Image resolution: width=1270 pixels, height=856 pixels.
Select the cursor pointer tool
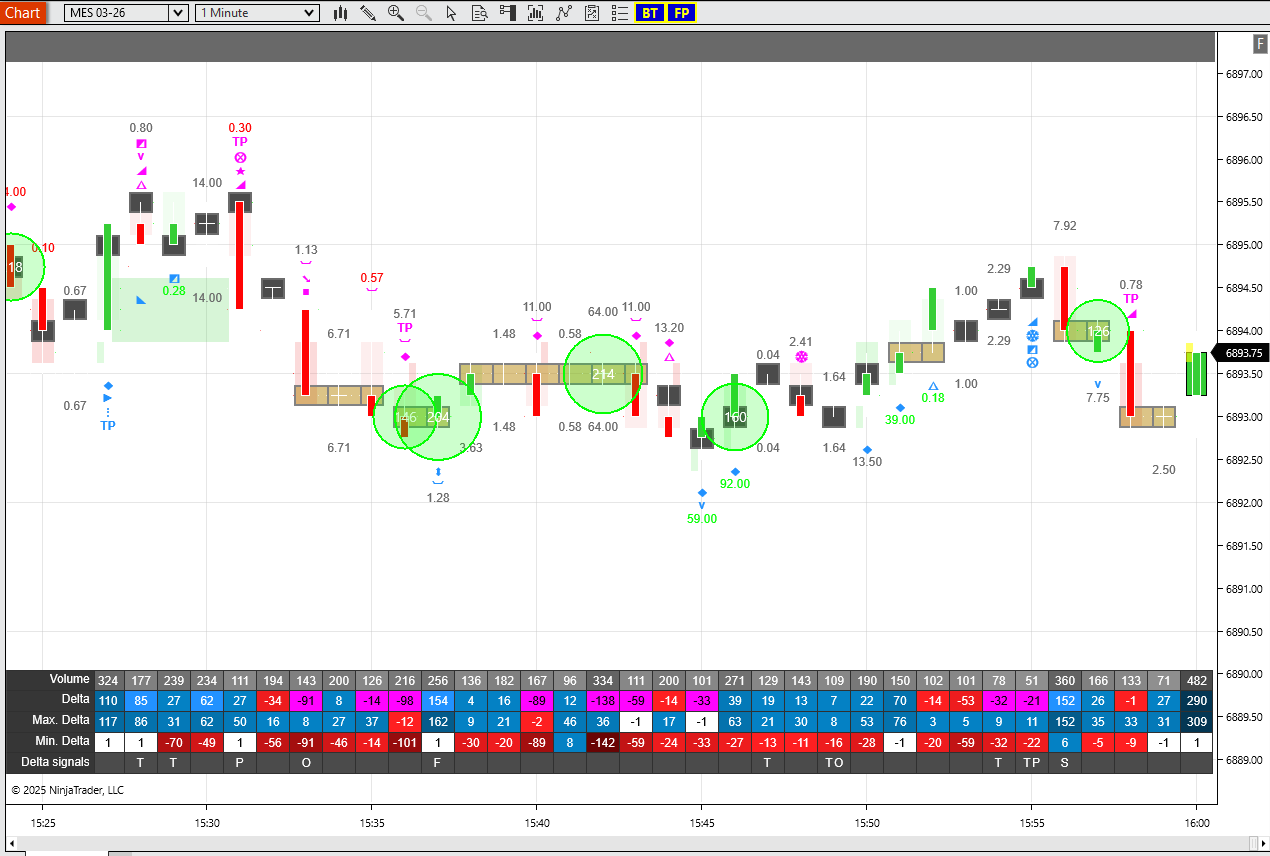click(x=451, y=13)
